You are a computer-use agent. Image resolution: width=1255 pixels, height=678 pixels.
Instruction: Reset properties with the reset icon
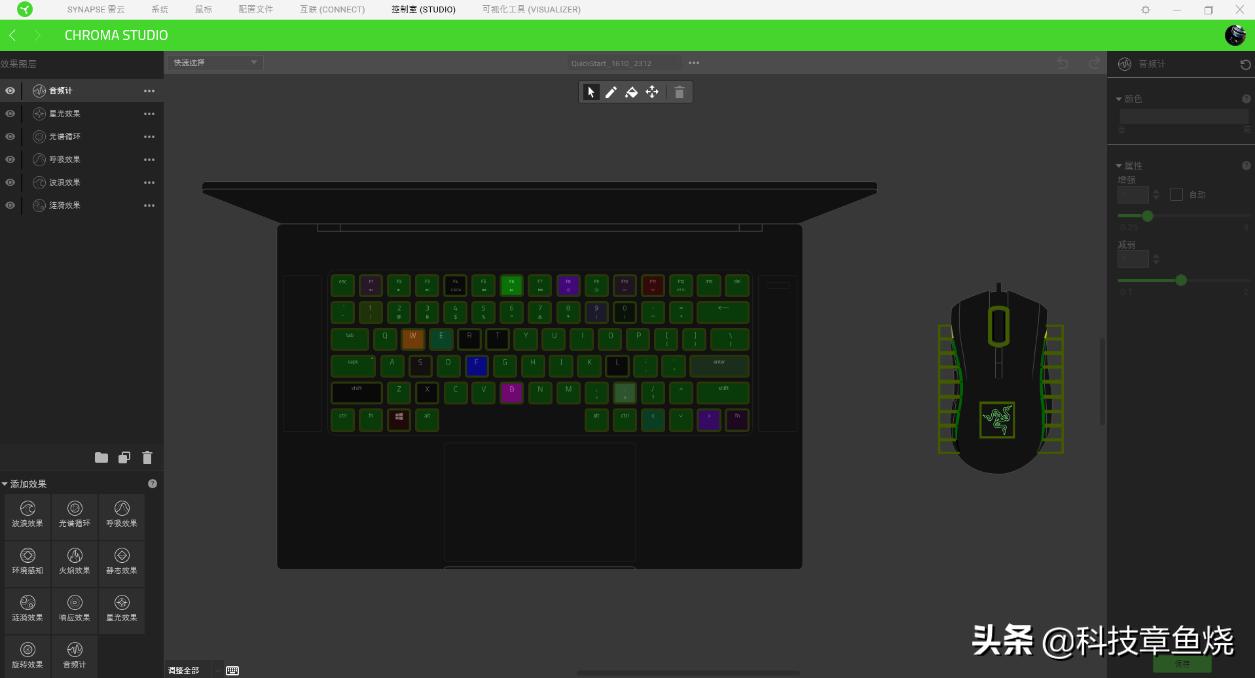pos(1245,64)
